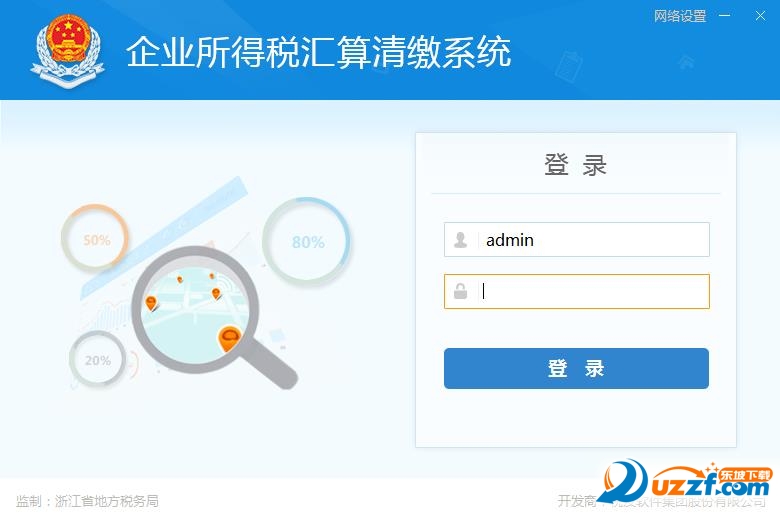Click the user avatar icon in username field
Viewport: 780px width, 520px height.
coord(461,240)
